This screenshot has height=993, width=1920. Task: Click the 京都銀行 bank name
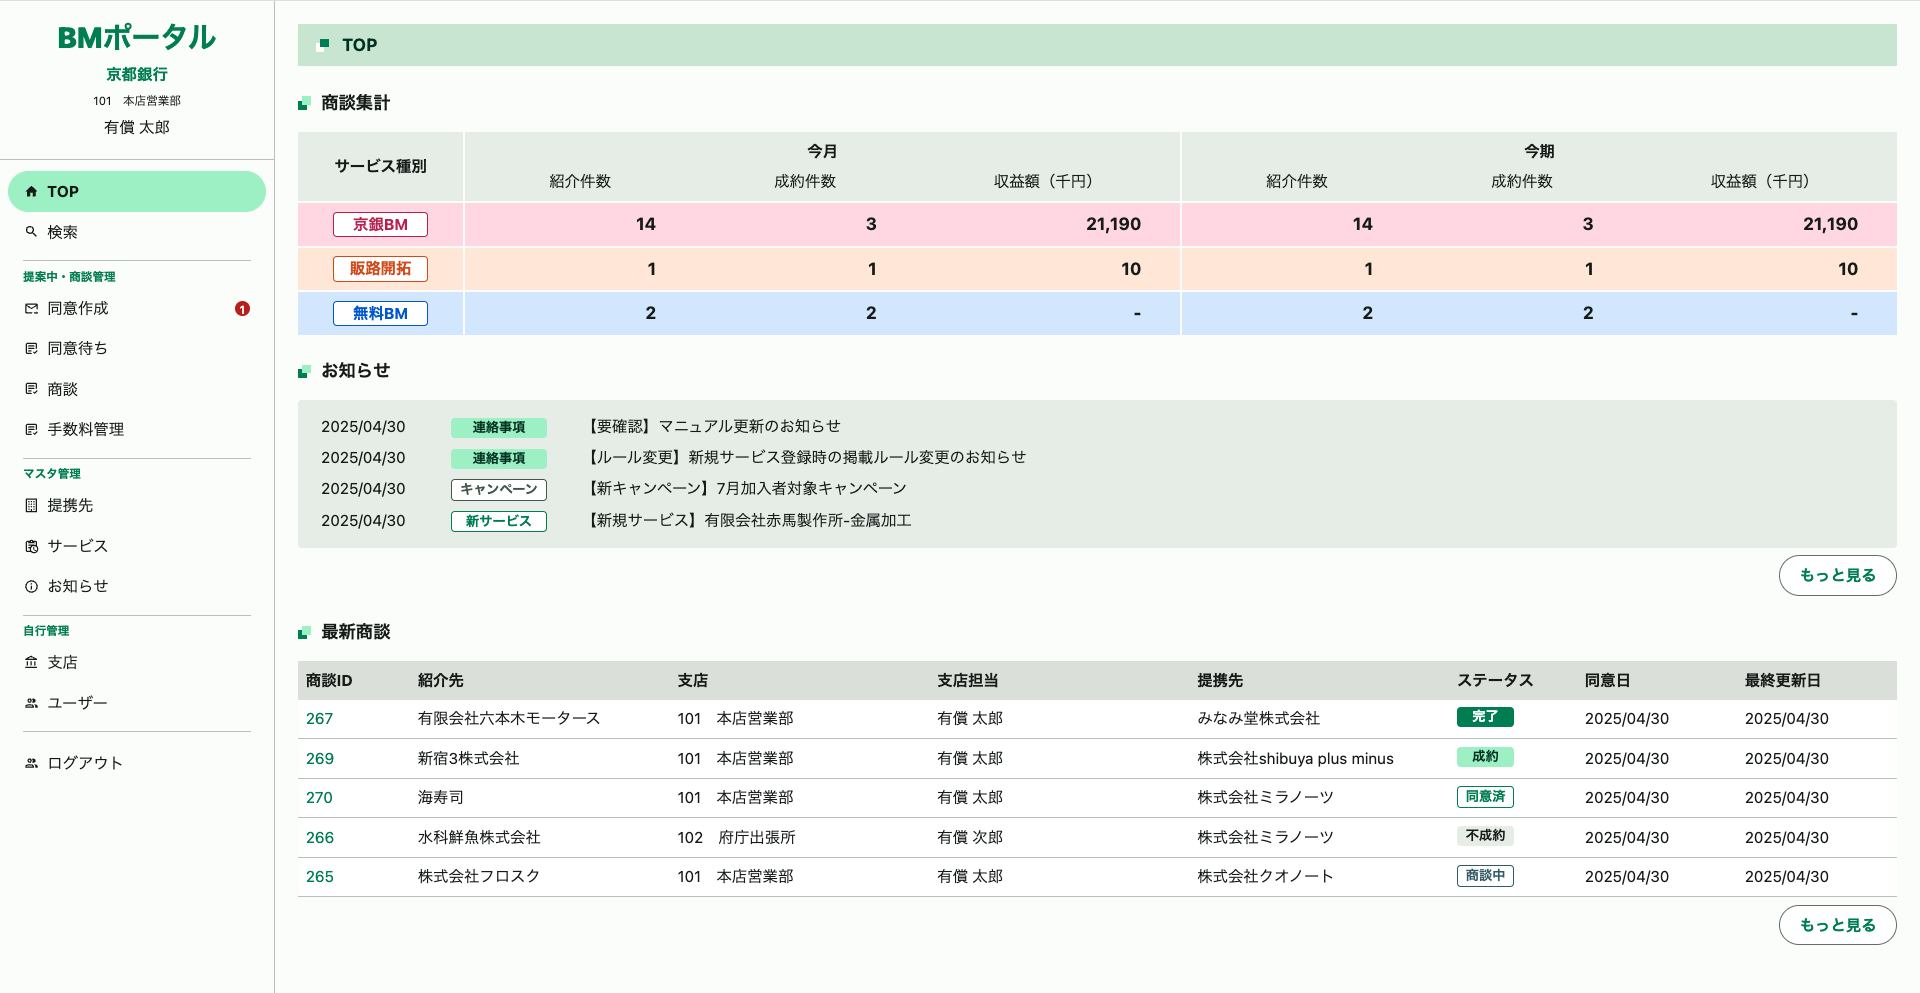click(x=137, y=75)
